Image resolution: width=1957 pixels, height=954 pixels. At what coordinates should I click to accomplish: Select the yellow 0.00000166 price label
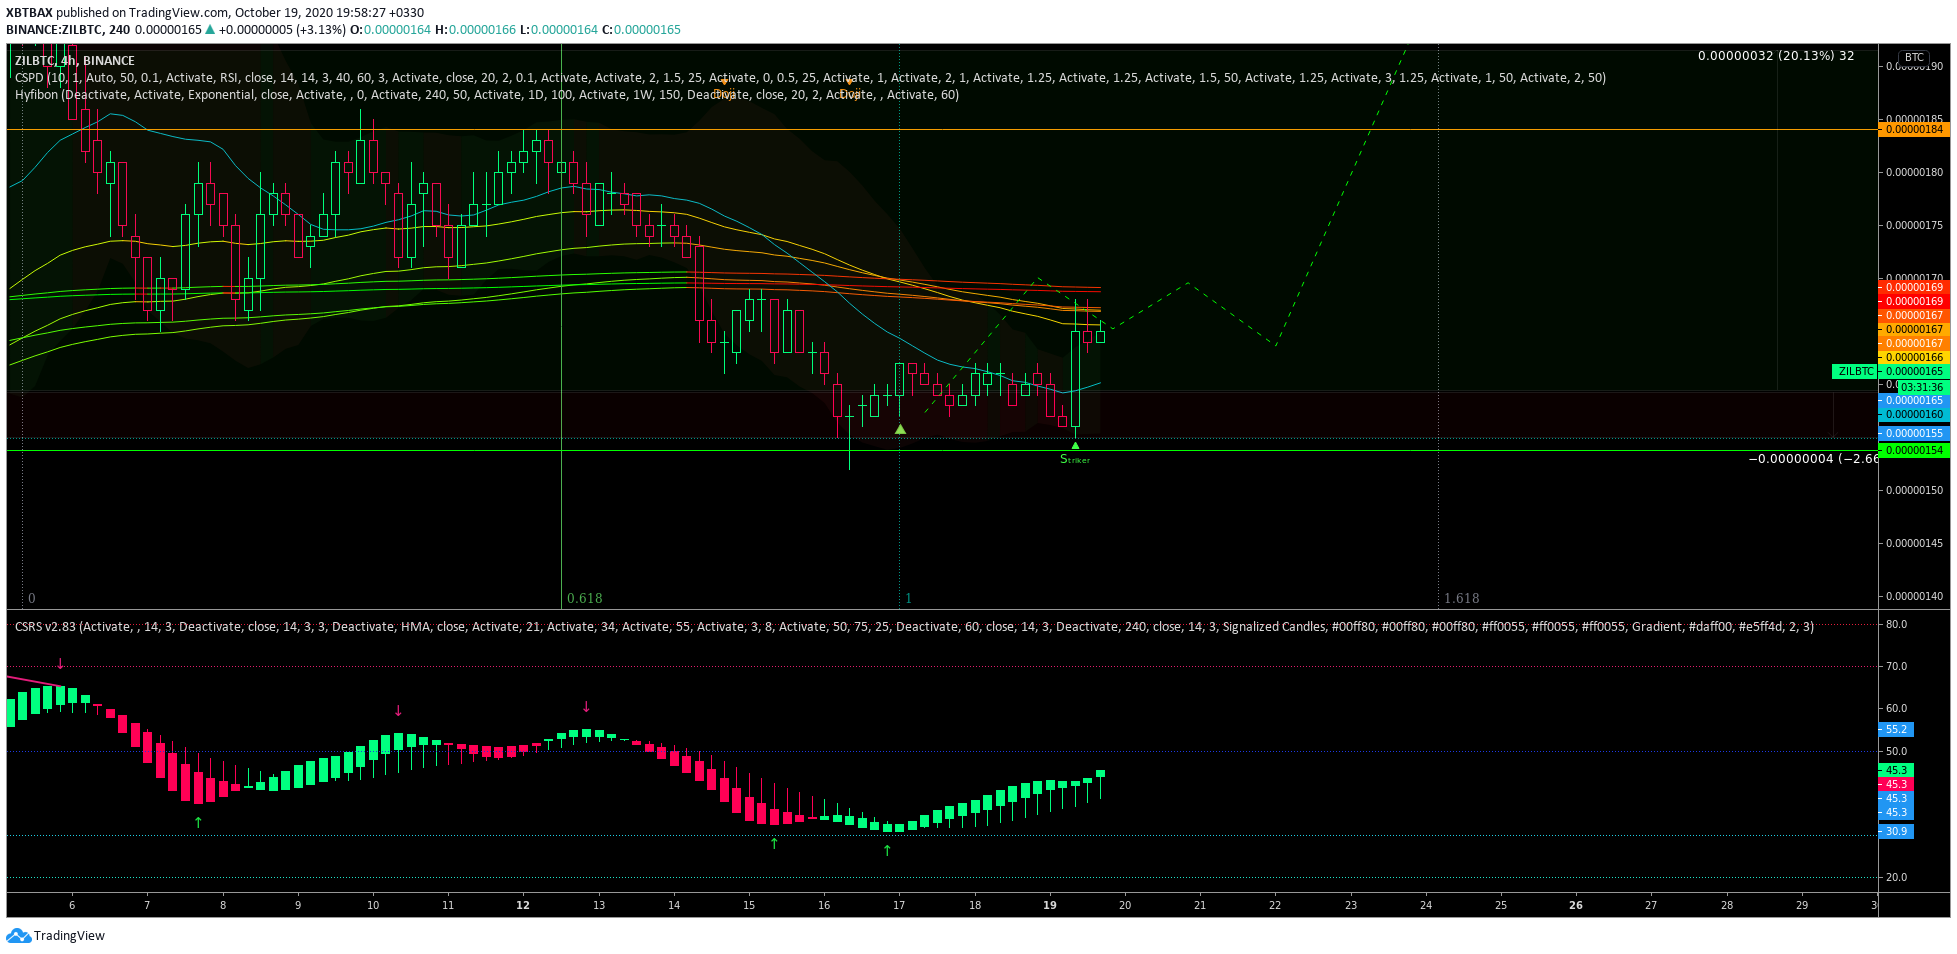(1914, 357)
